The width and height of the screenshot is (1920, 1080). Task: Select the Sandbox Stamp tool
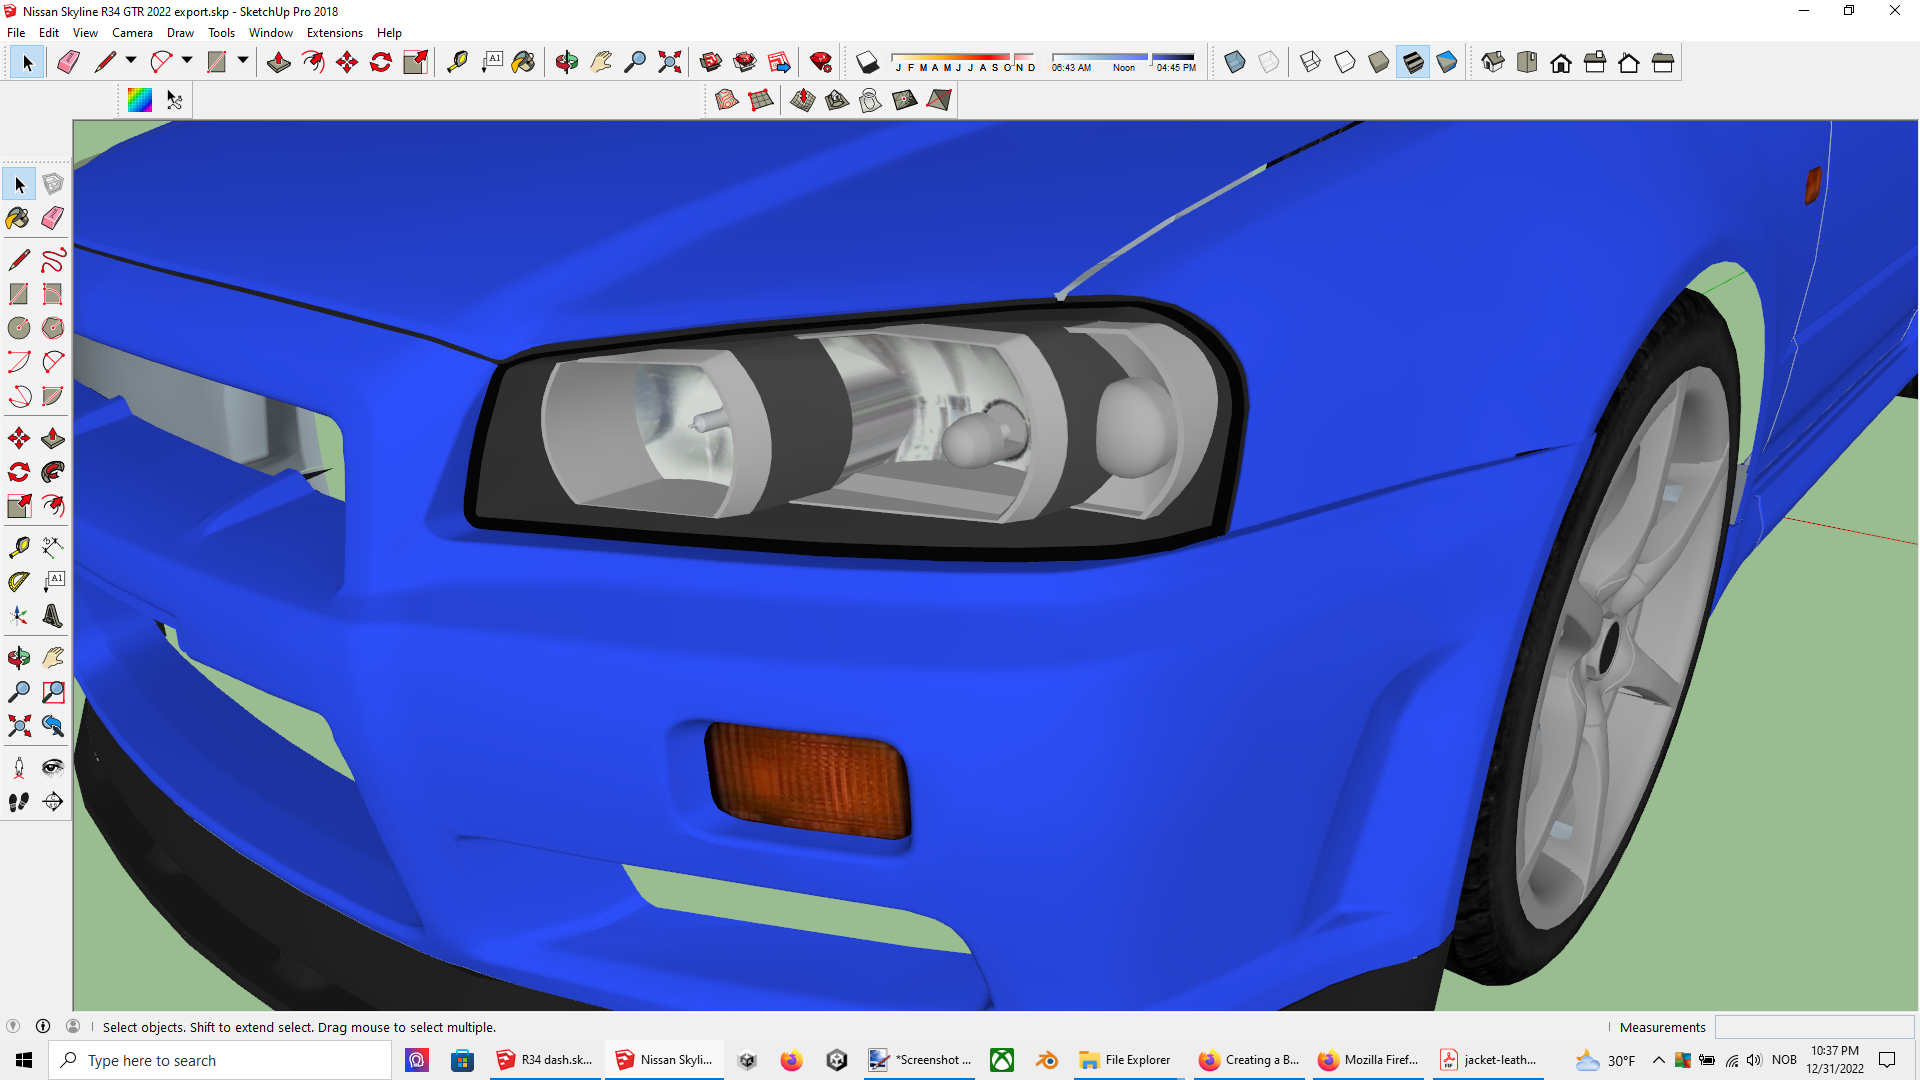click(x=837, y=100)
